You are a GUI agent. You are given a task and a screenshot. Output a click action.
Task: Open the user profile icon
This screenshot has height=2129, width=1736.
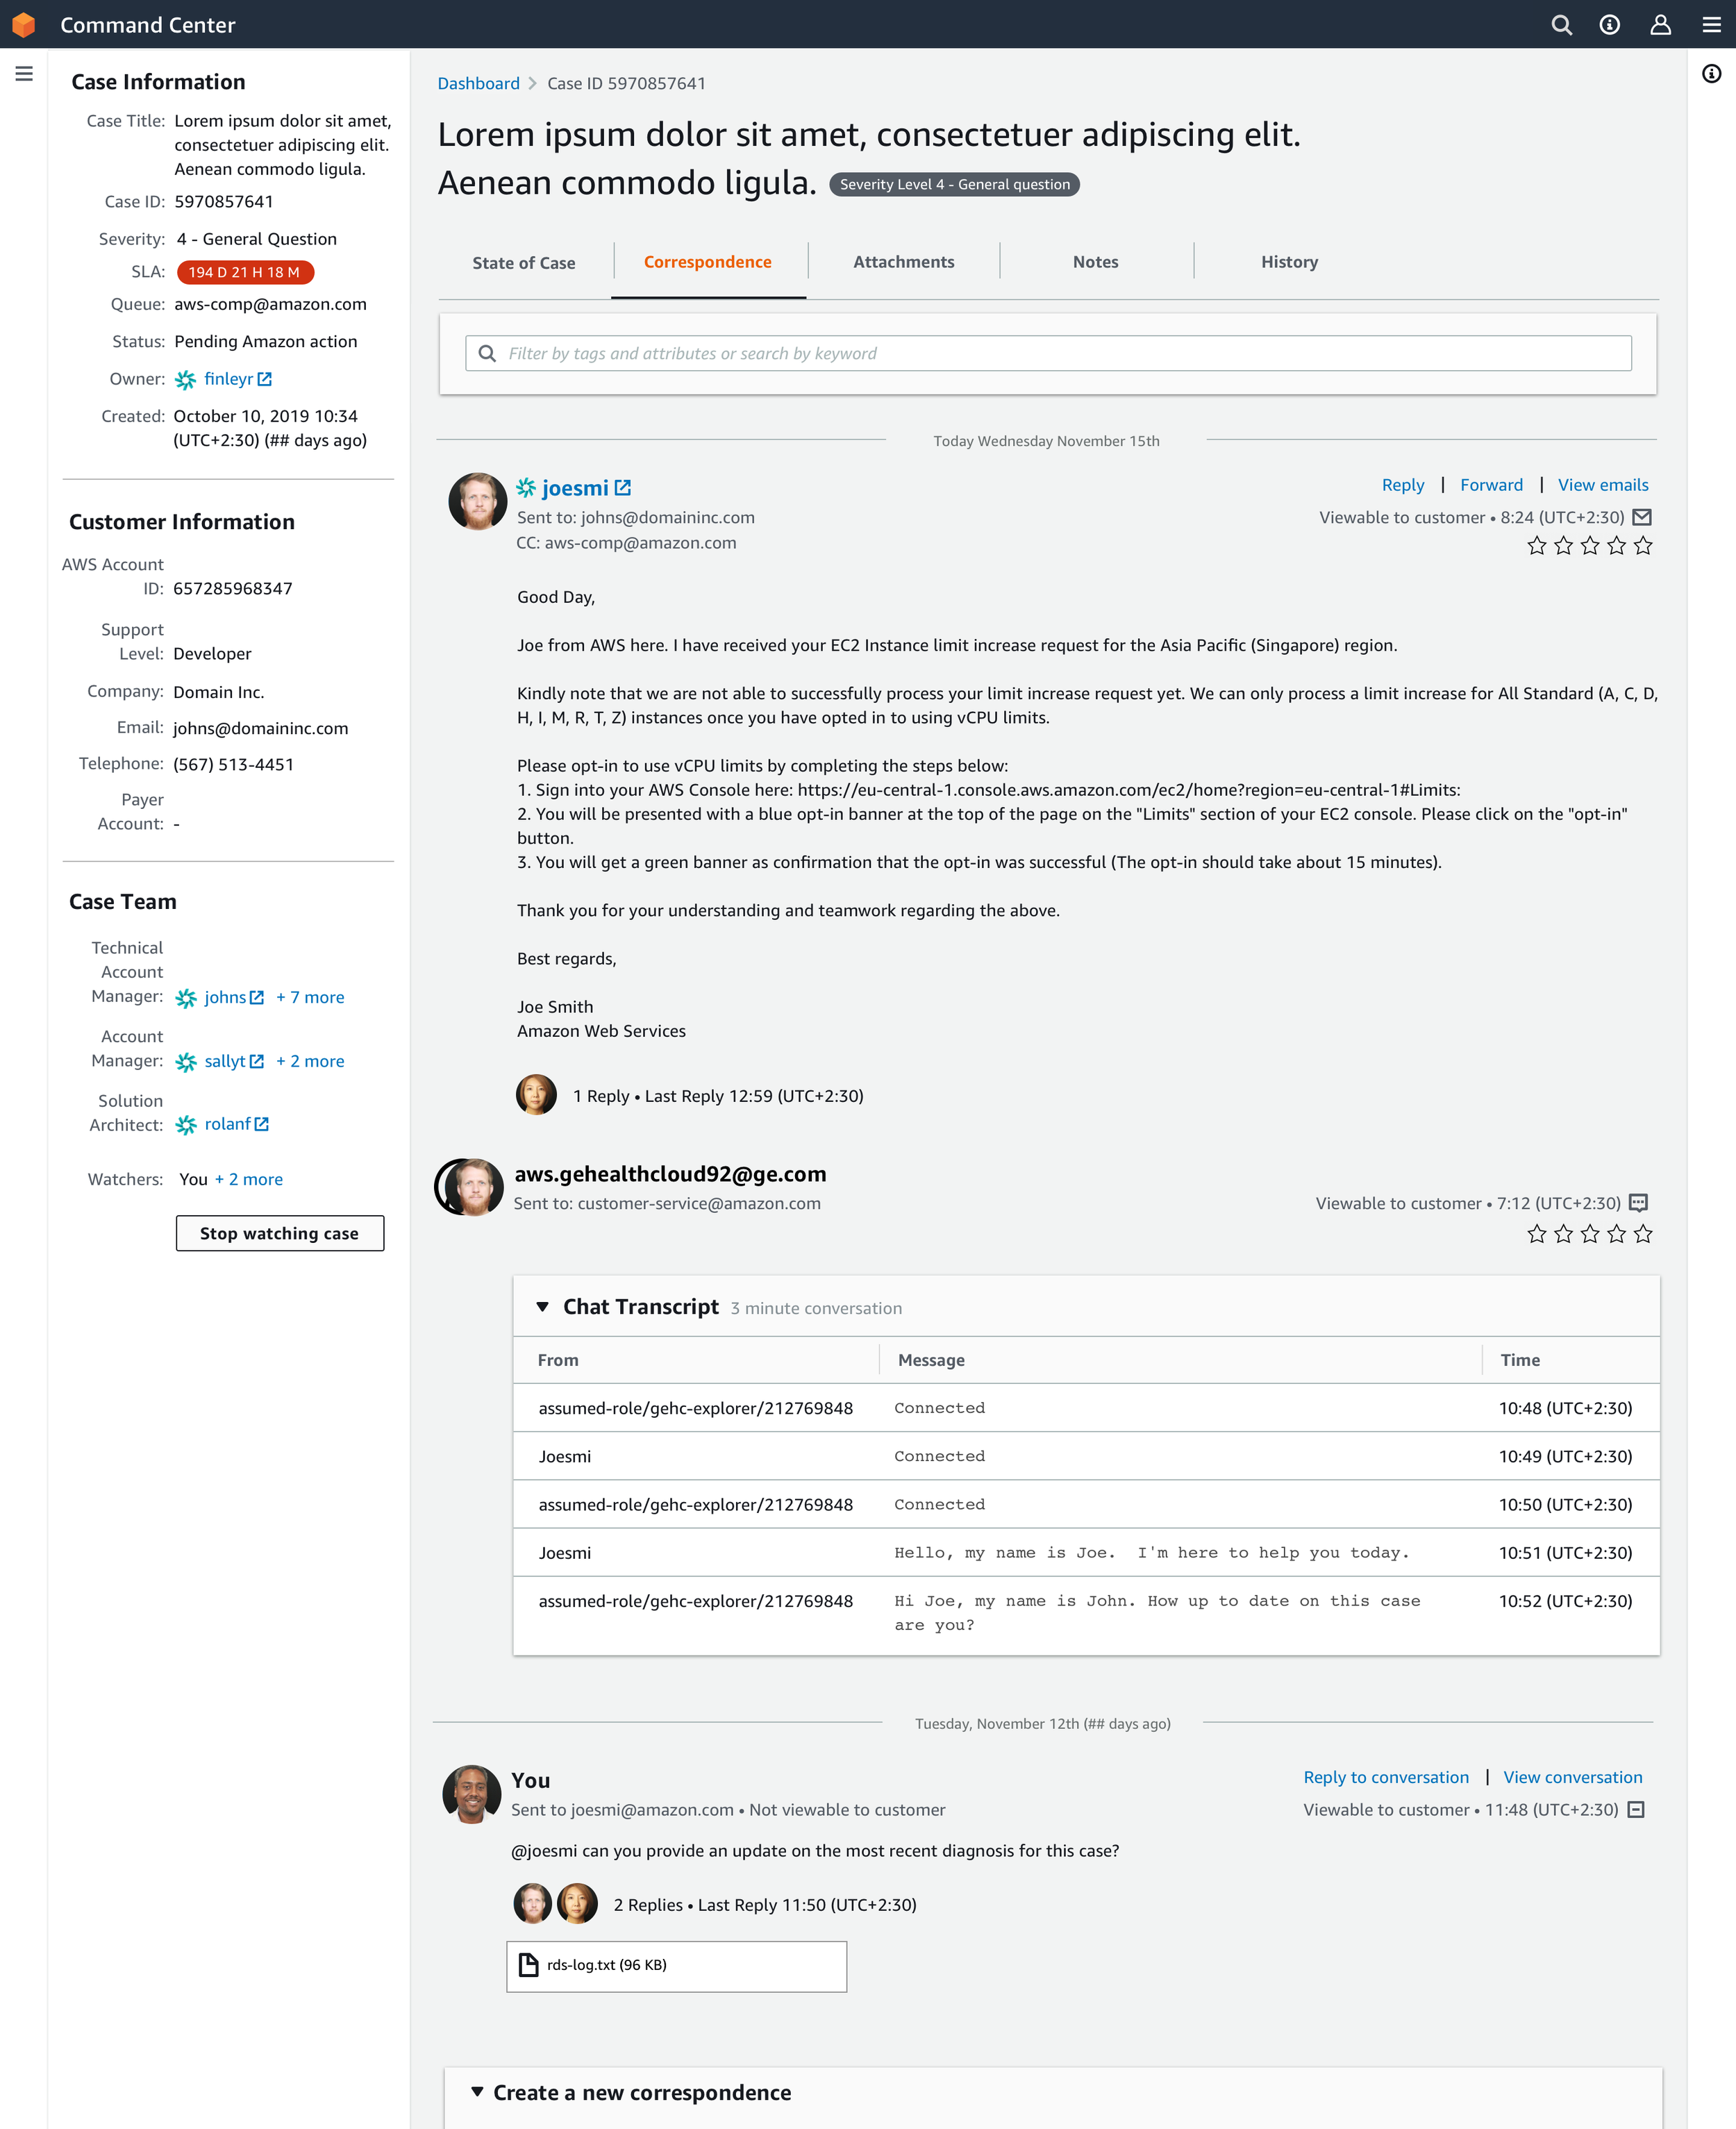click(x=1660, y=25)
